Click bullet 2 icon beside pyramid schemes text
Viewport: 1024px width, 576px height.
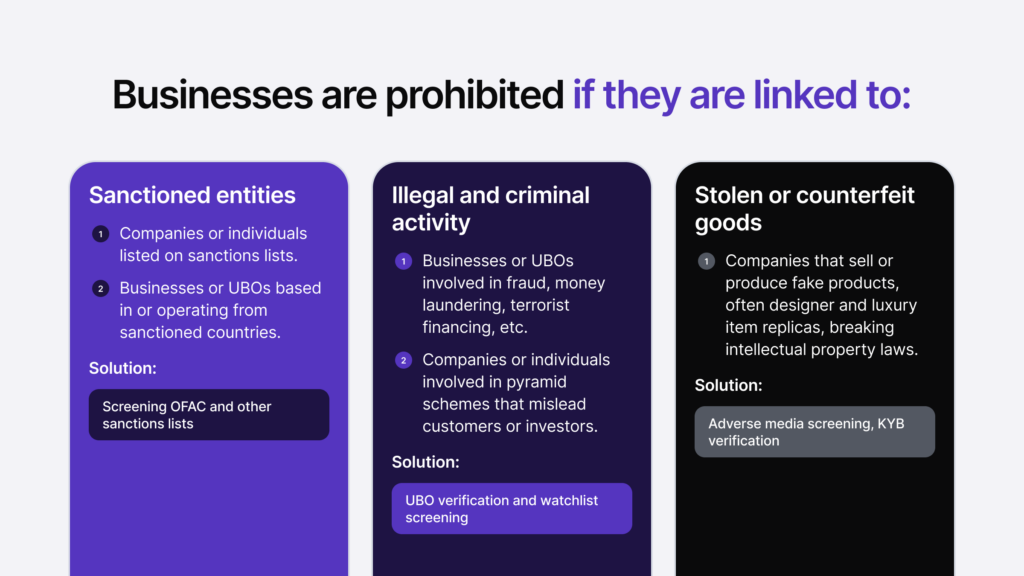[x=404, y=360]
